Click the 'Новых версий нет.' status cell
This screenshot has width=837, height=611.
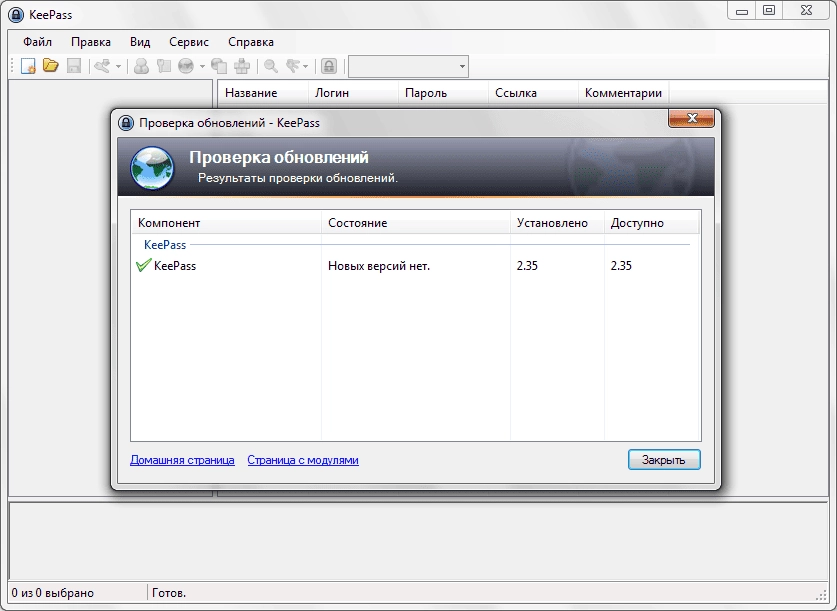click(378, 266)
